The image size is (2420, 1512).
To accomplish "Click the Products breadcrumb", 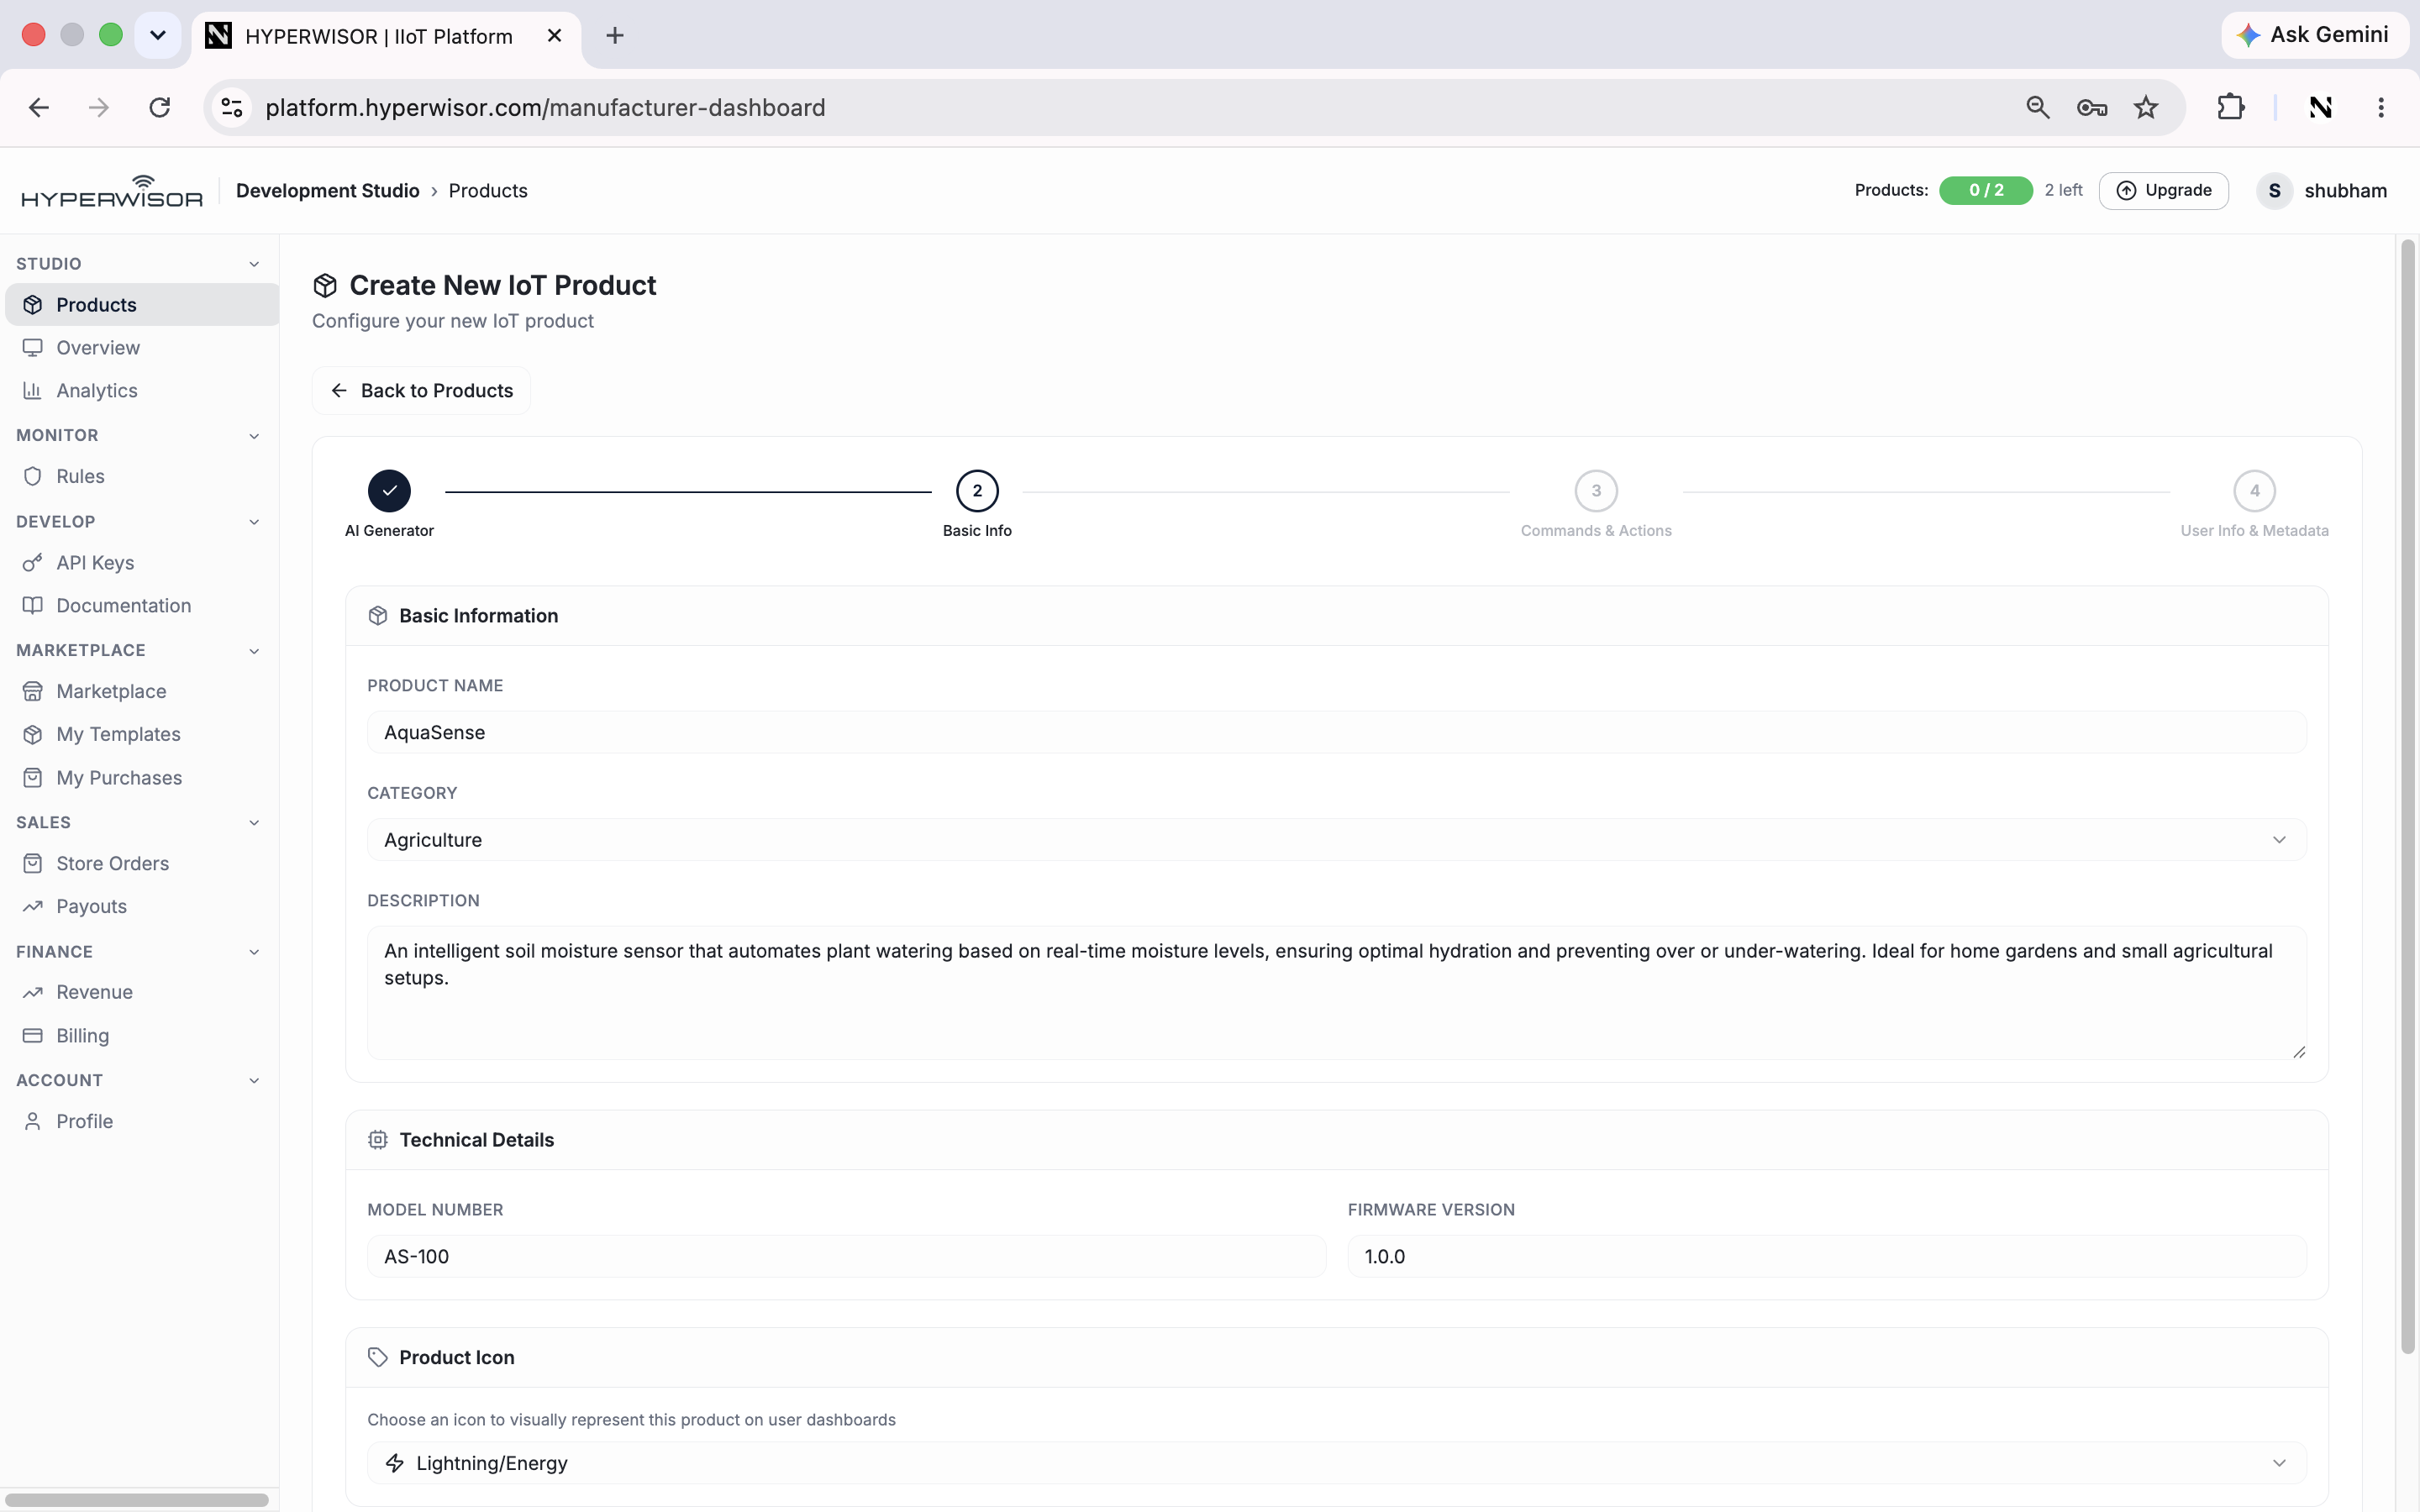I will (488, 191).
